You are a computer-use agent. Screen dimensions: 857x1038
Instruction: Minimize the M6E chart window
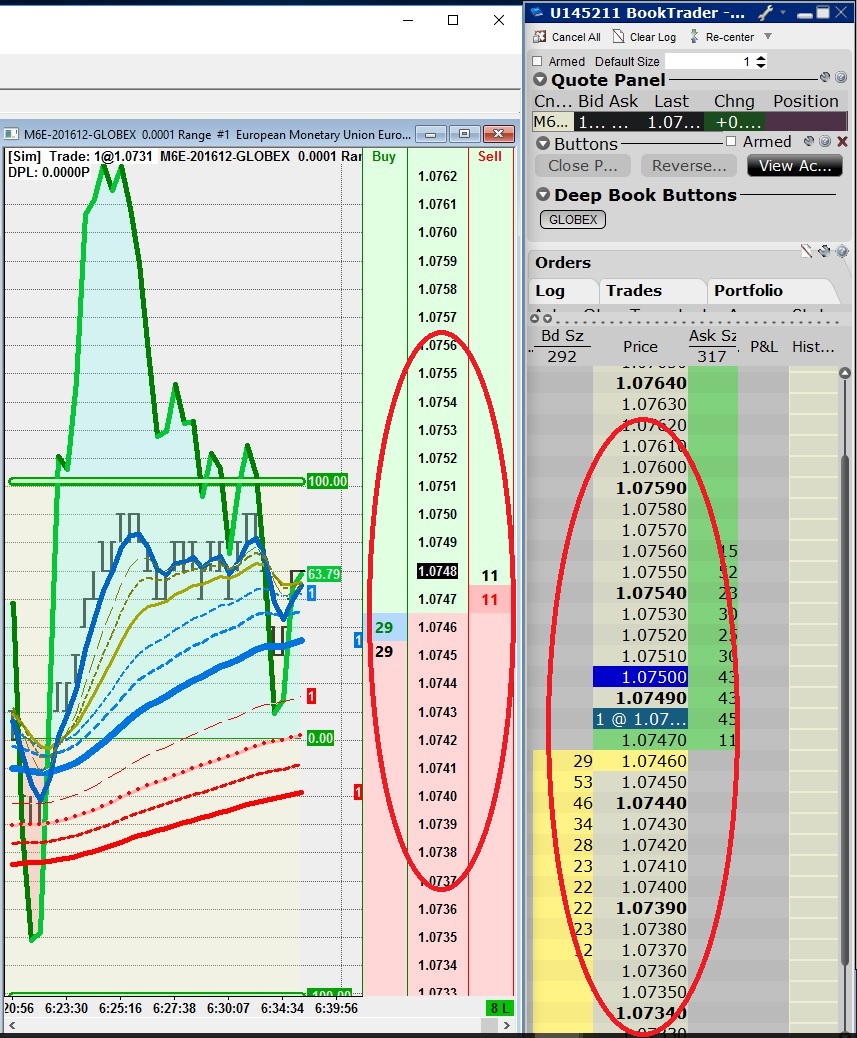[x=431, y=134]
